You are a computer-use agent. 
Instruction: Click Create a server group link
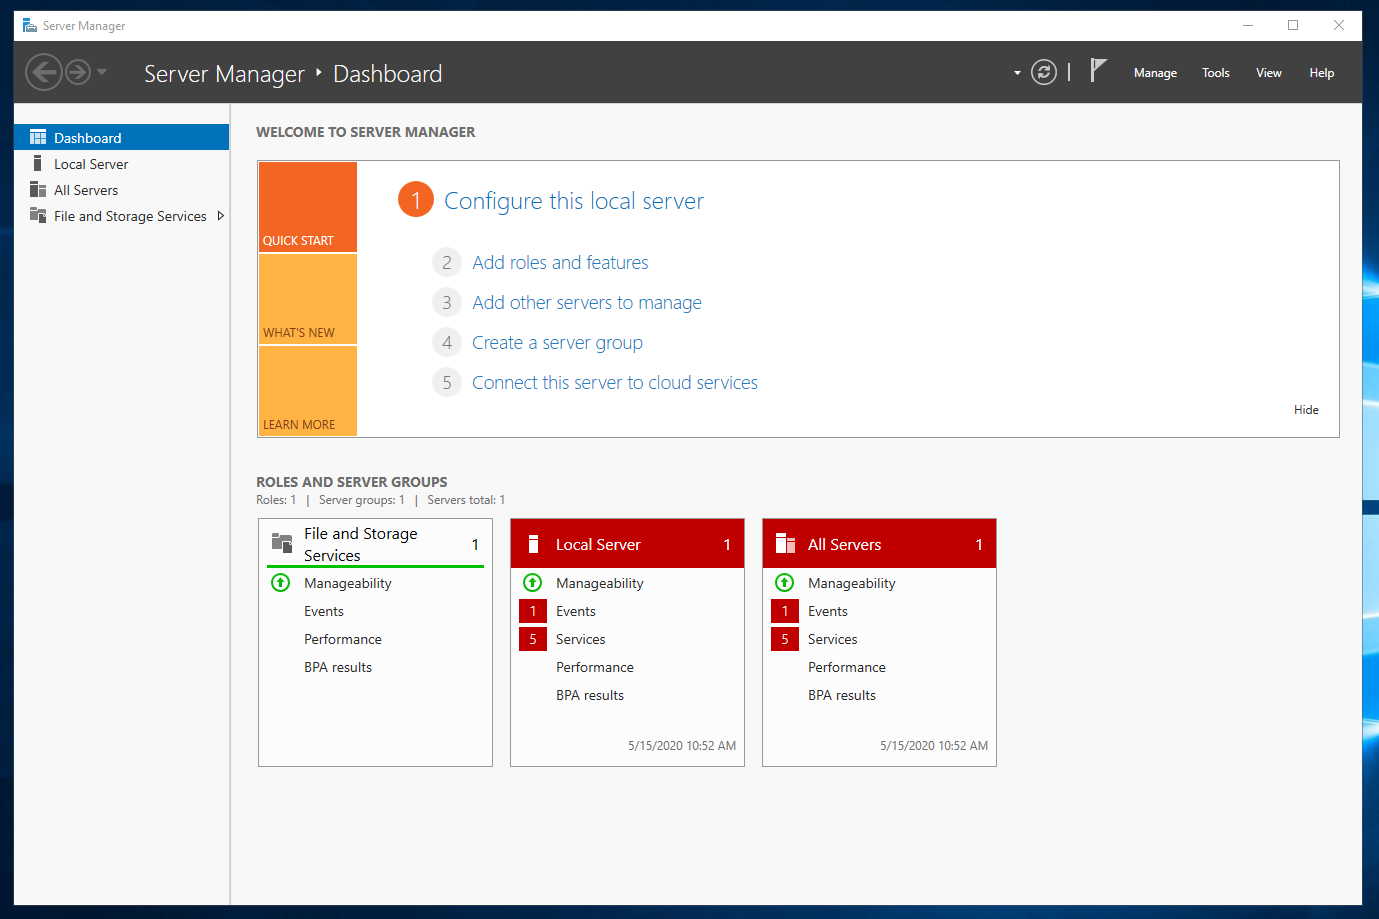(557, 343)
